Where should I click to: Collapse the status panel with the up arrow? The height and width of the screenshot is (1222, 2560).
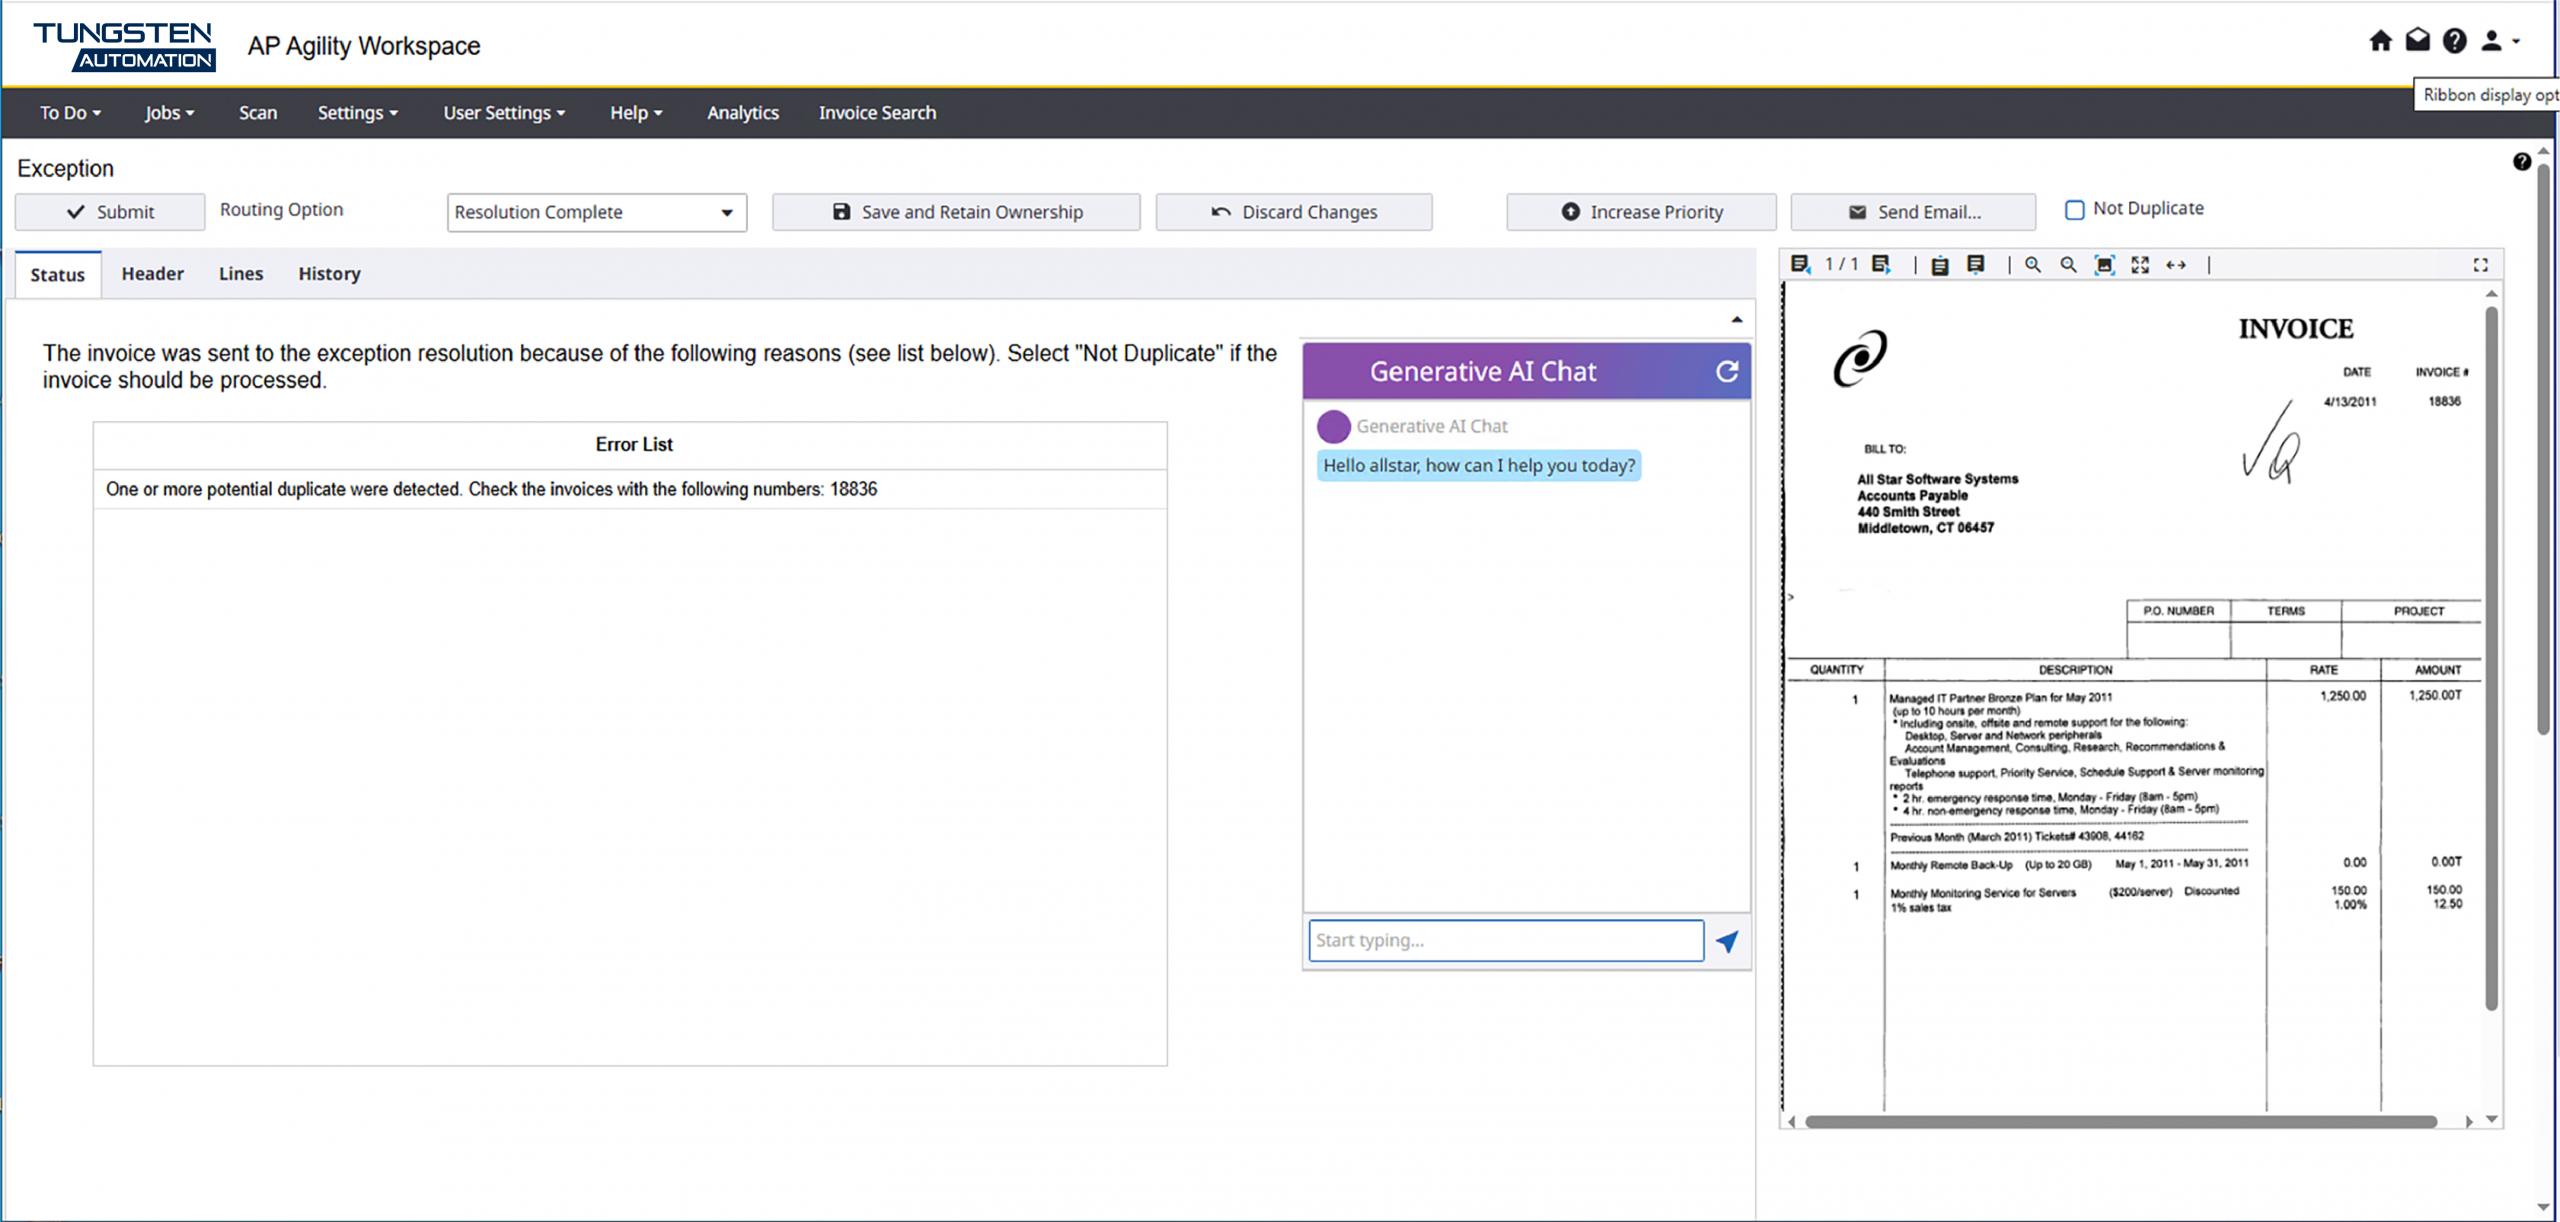tap(1736, 320)
